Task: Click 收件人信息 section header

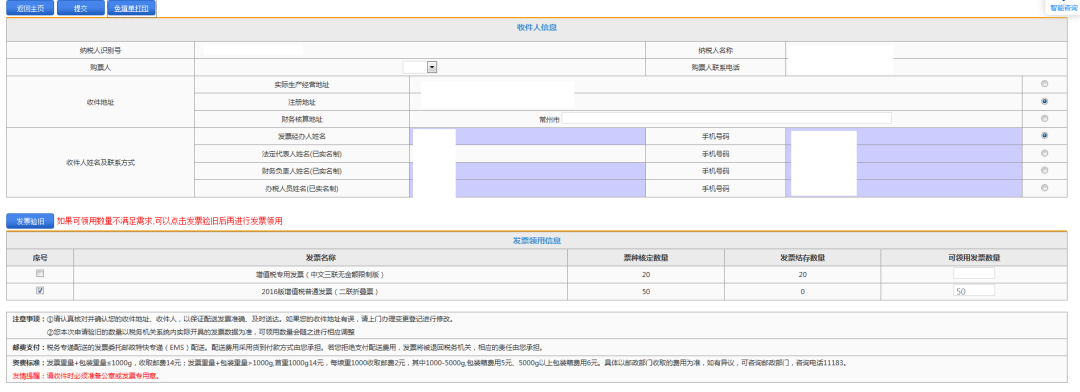Action: (537, 28)
